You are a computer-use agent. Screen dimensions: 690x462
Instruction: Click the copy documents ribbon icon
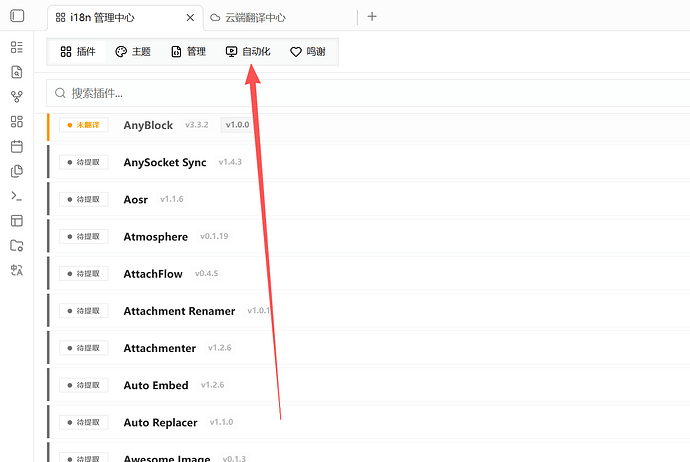point(17,171)
